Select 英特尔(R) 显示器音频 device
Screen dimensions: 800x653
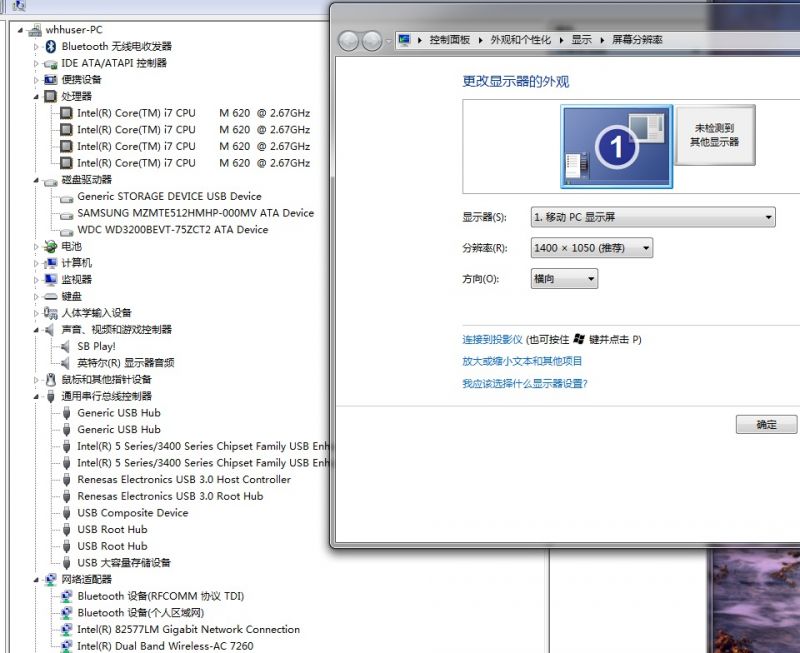tap(126, 363)
